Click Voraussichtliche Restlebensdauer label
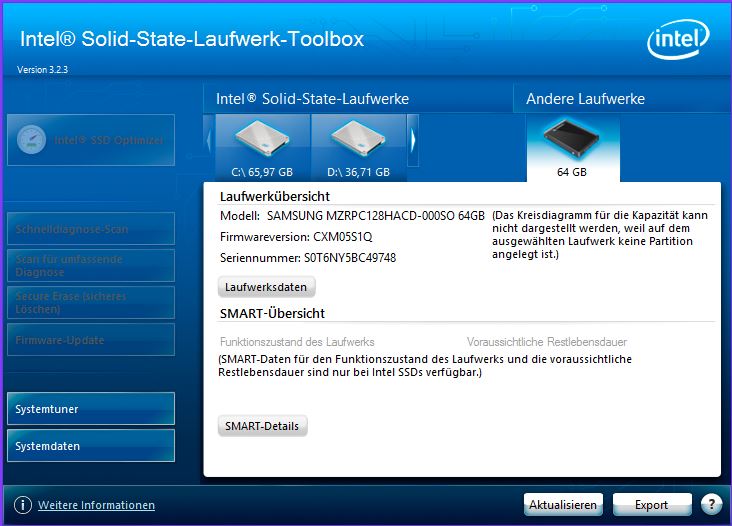 [x=547, y=342]
